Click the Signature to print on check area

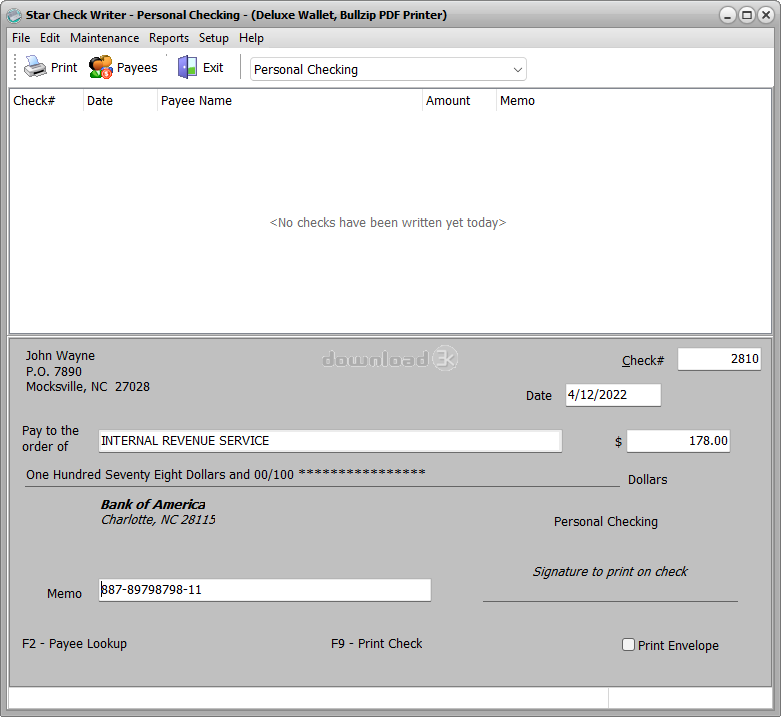point(610,572)
